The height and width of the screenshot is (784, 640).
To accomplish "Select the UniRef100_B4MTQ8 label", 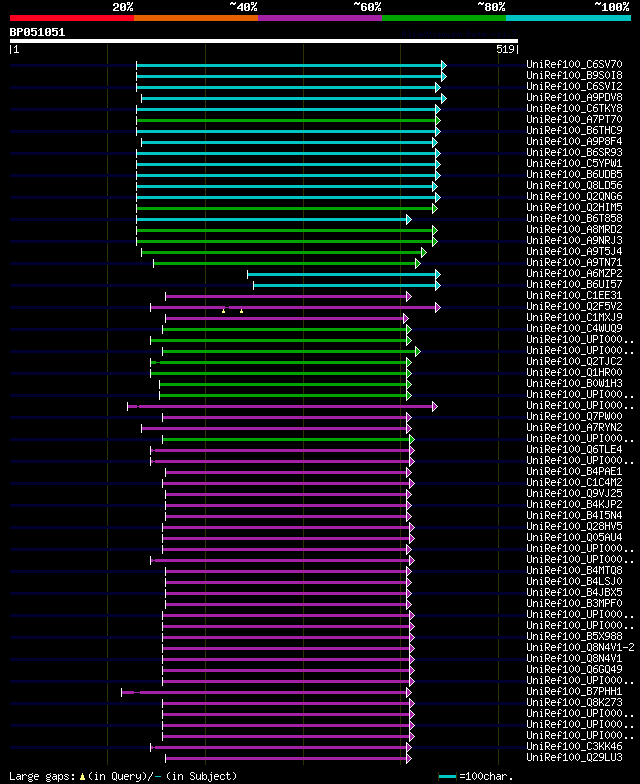I will pyautogui.click(x=574, y=570).
